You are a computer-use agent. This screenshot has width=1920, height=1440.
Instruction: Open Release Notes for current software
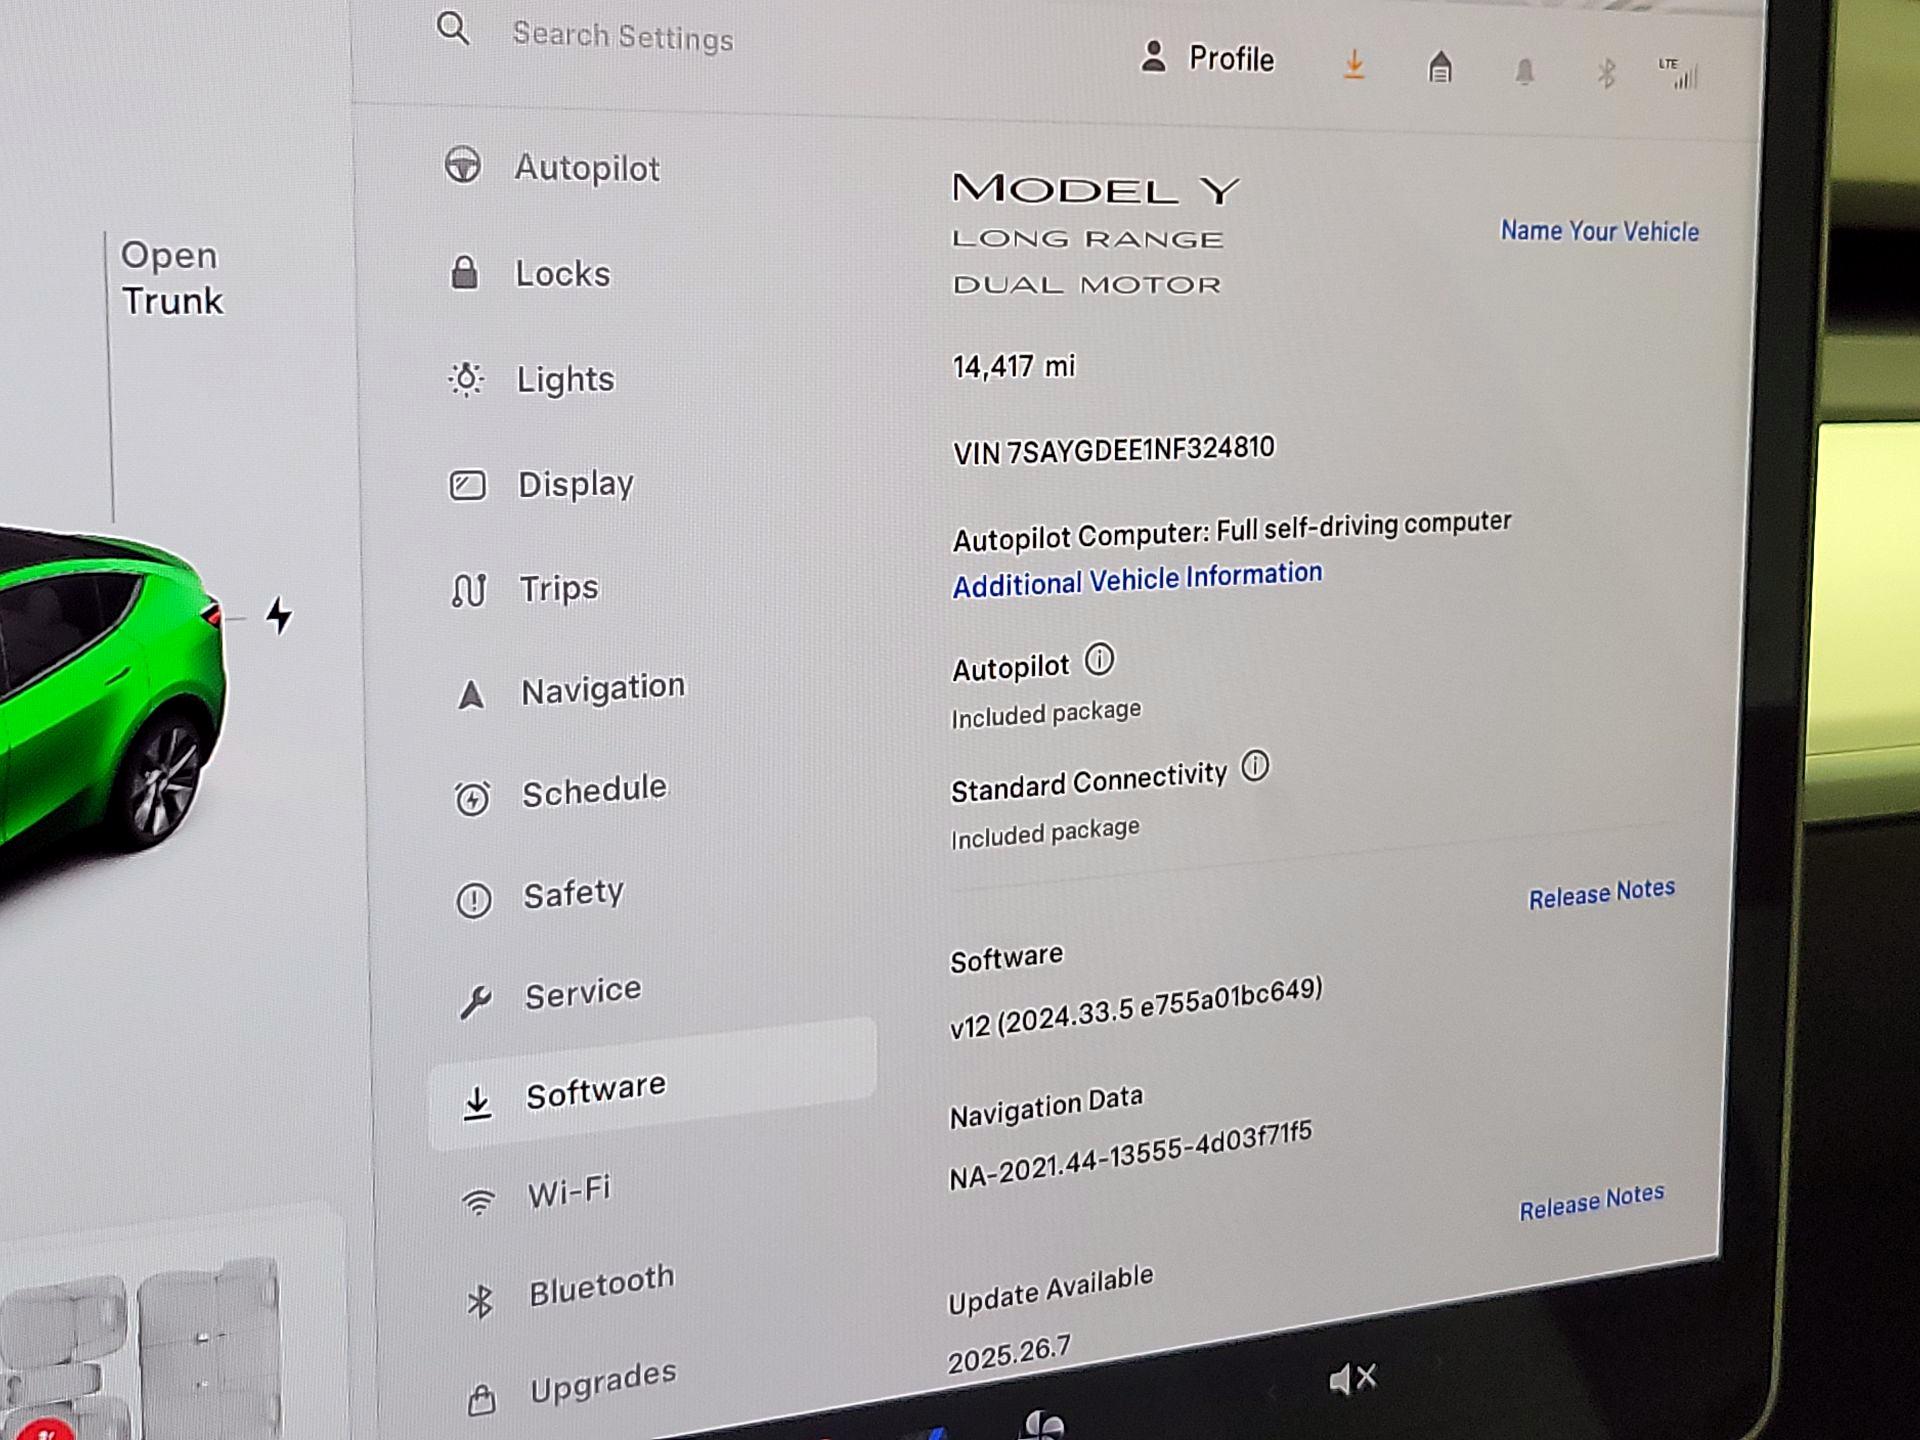pos(1602,893)
